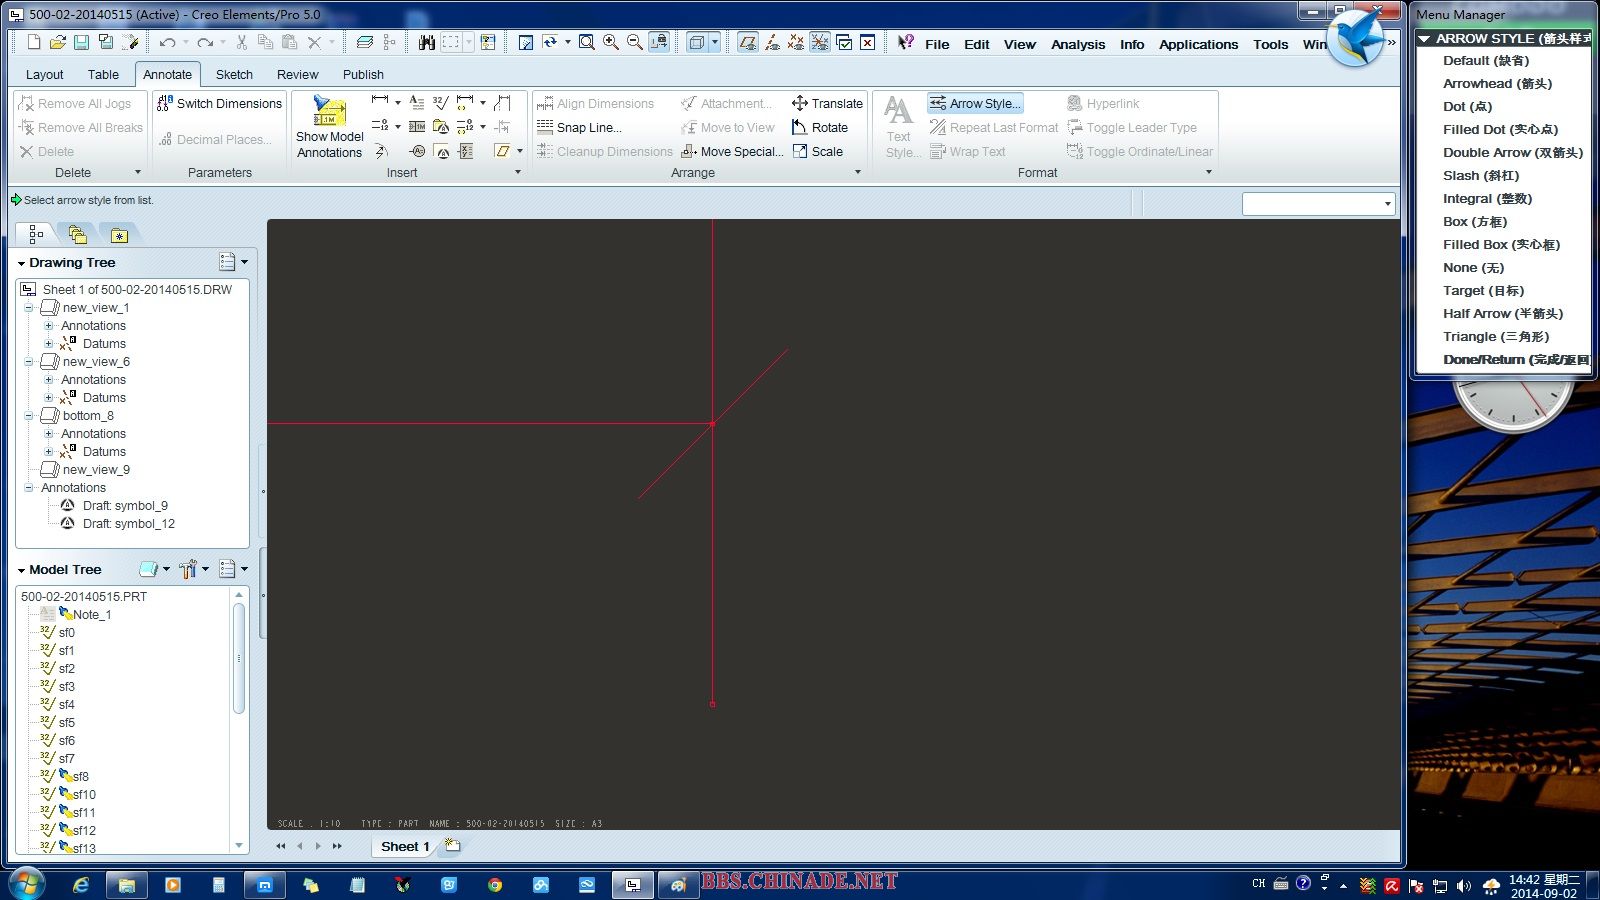This screenshot has height=900, width=1600.
Task: Click the model tree tab icon in navigator
Action: click(x=36, y=234)
